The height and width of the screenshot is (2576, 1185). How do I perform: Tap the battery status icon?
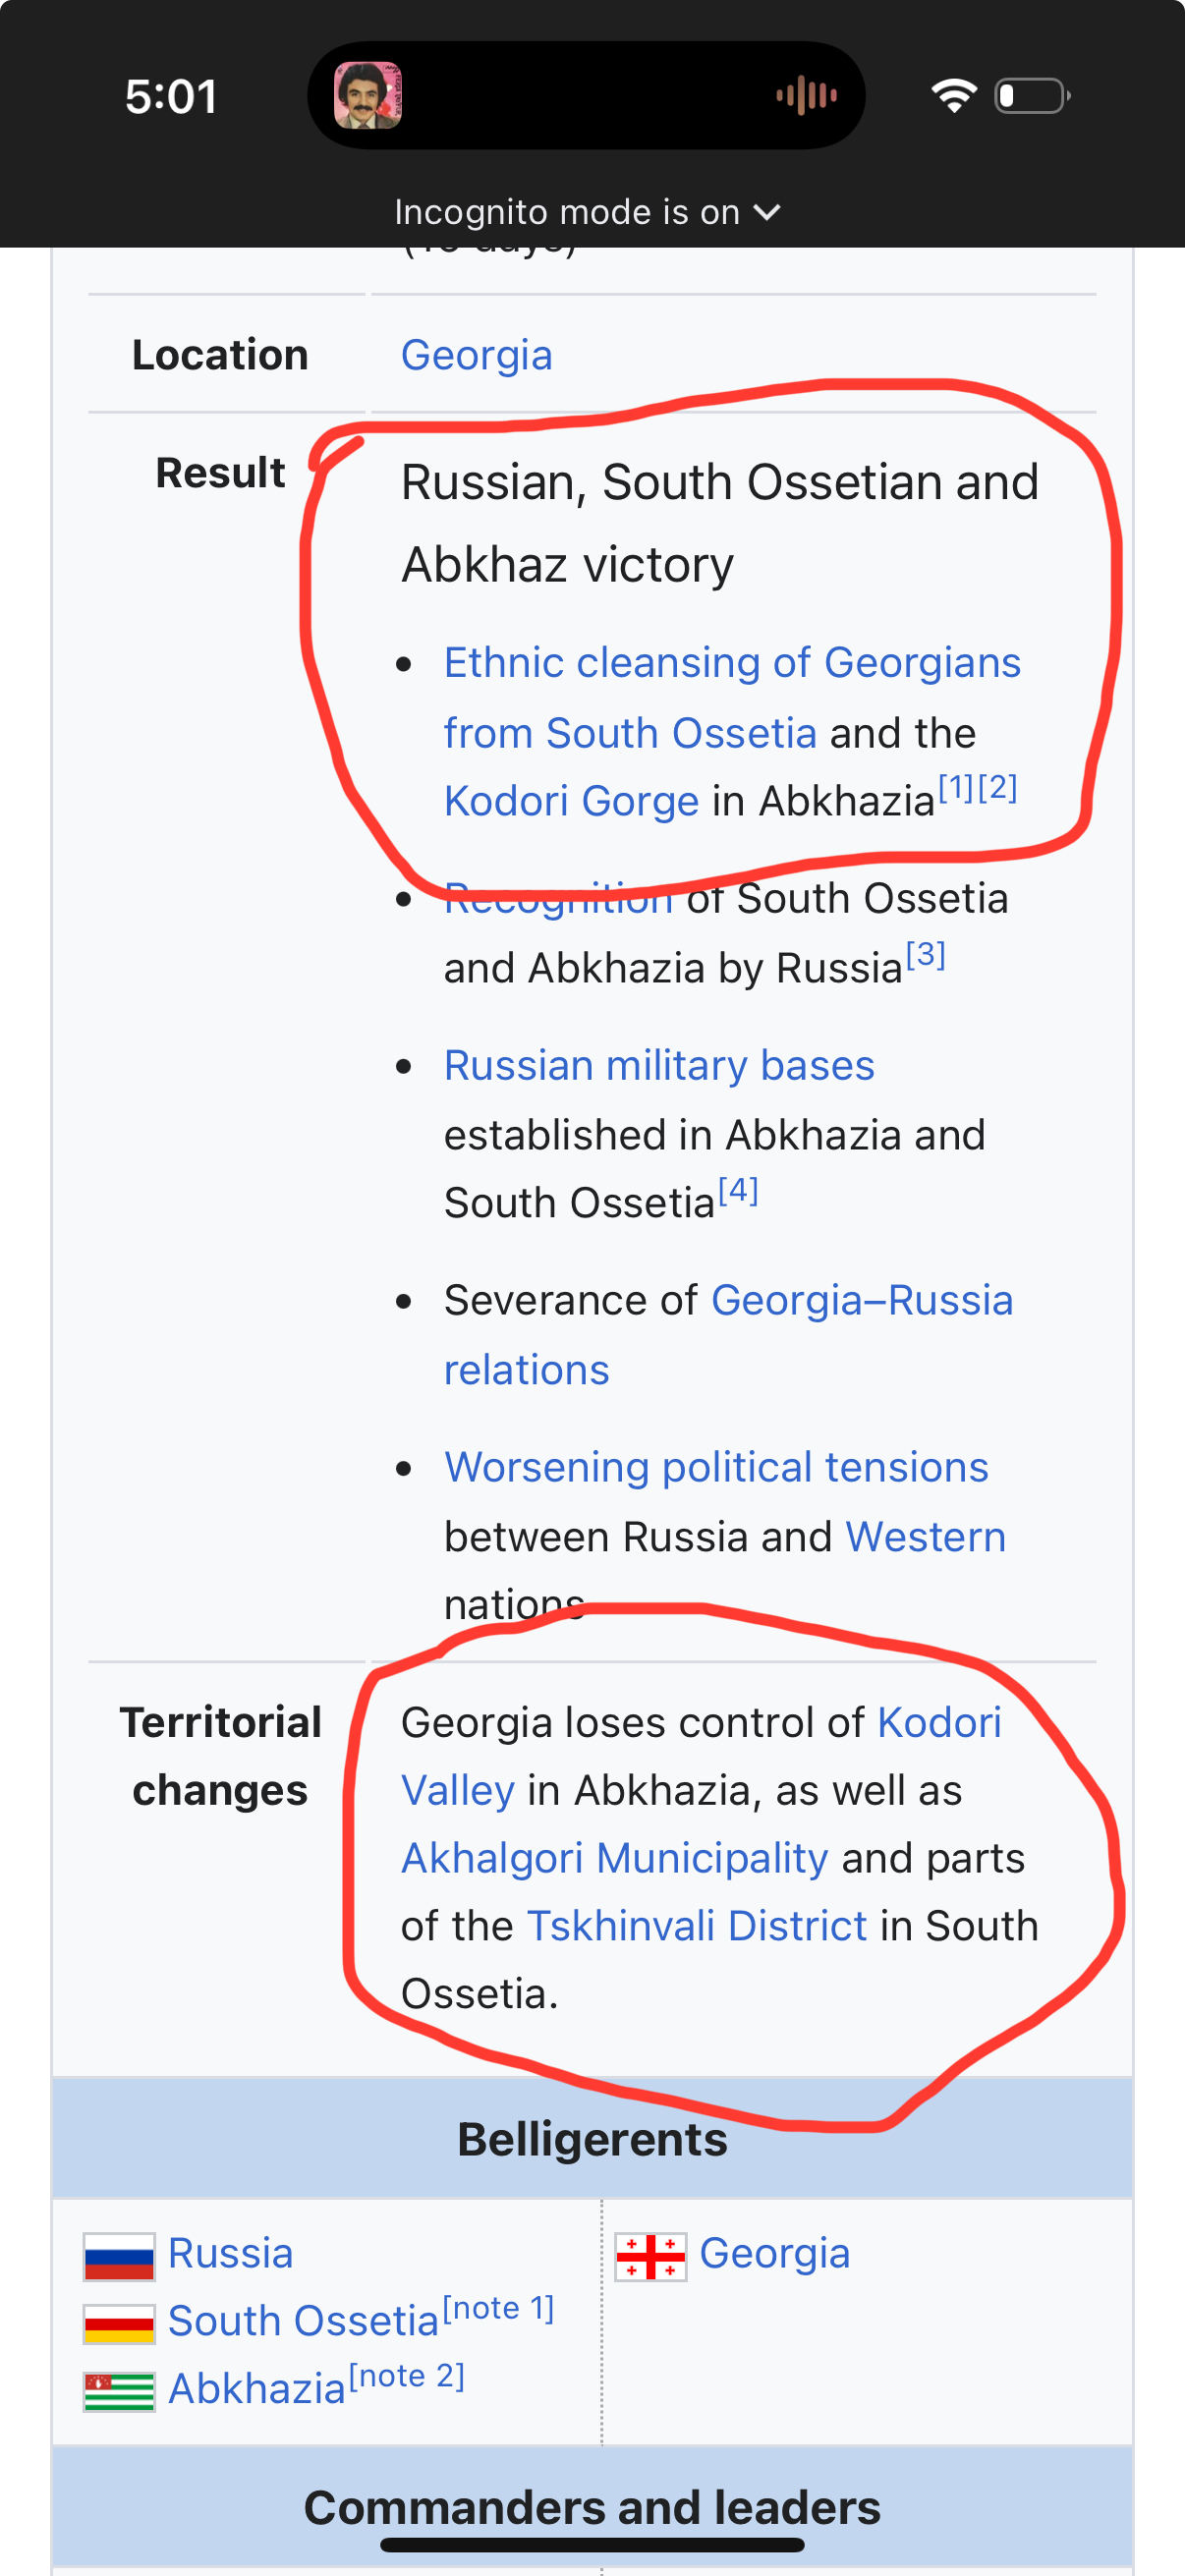pyautogui.click(x=1032, y=96)
